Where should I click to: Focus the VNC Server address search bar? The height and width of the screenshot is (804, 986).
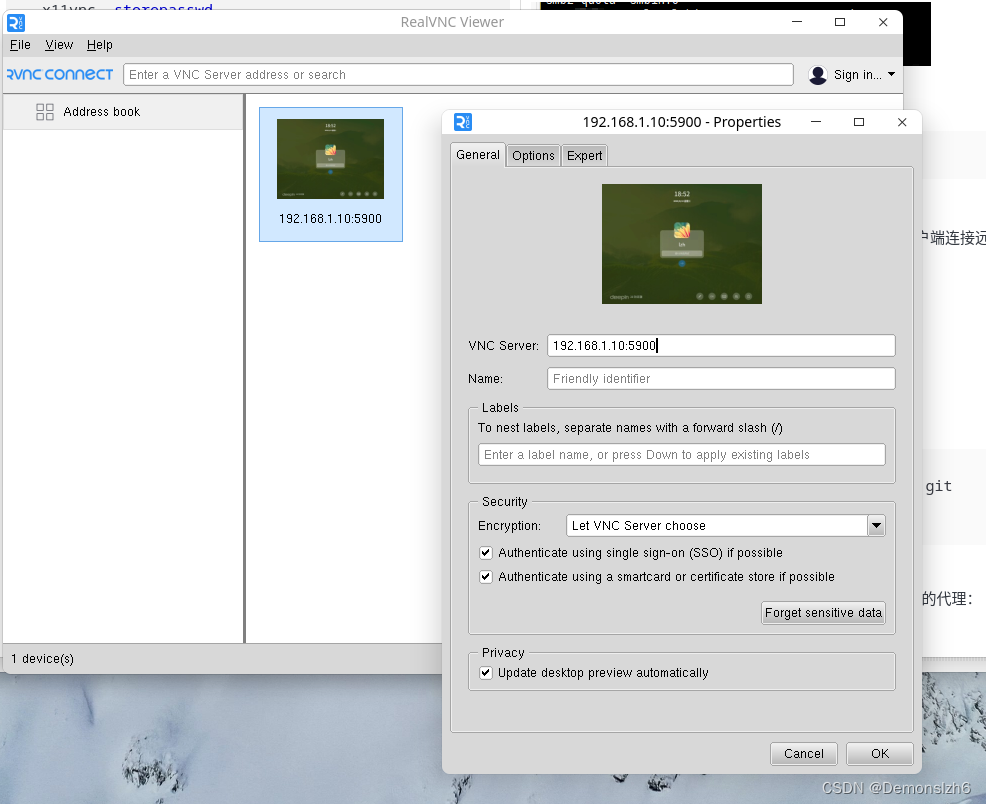pos(458,74)
